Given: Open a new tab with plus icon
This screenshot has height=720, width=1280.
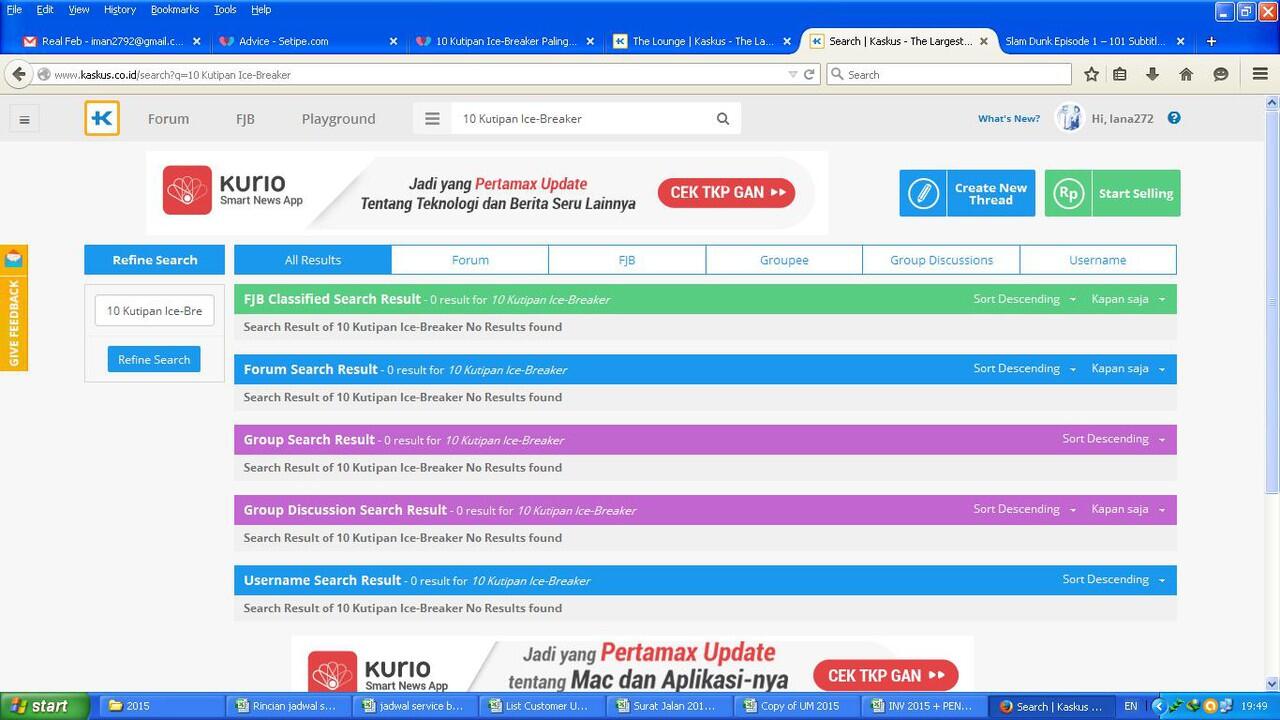Looking at the screenshot, I should coord(1211,41).
